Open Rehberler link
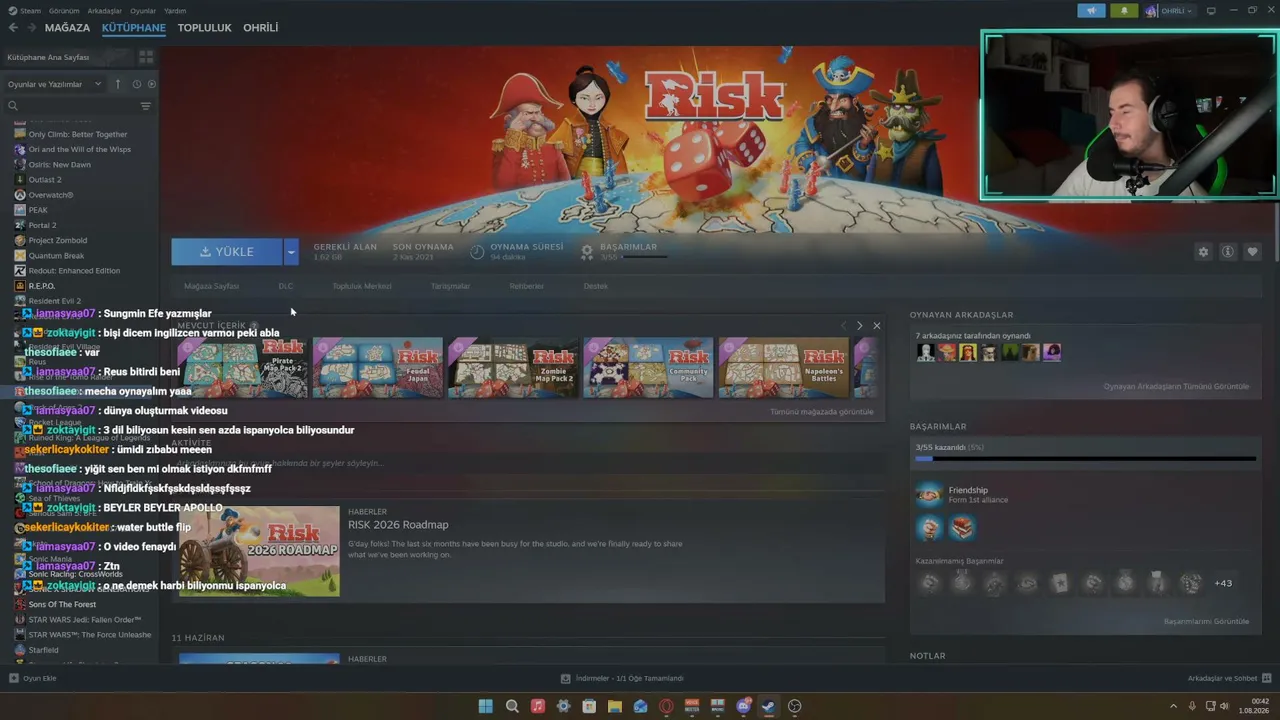The width and height of the screenshot is (1280, 720). click(527, 286)
